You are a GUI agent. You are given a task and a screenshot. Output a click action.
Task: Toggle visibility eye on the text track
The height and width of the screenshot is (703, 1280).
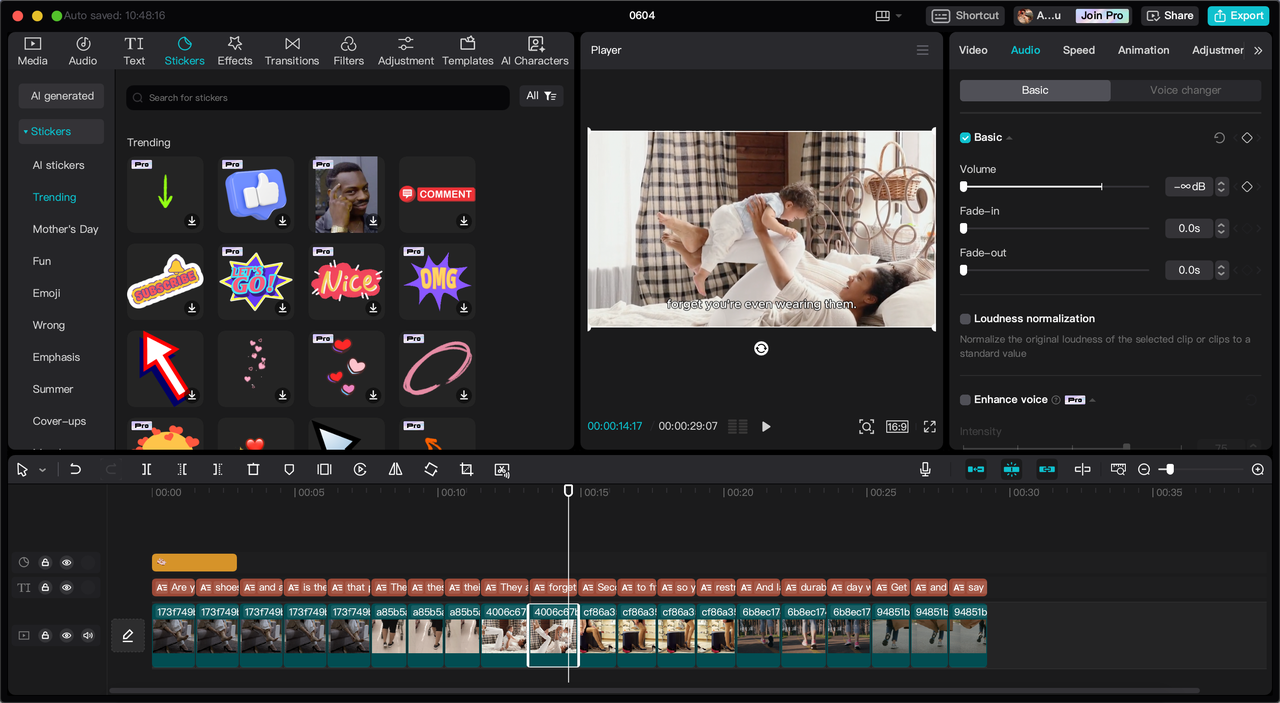(67, 588)
